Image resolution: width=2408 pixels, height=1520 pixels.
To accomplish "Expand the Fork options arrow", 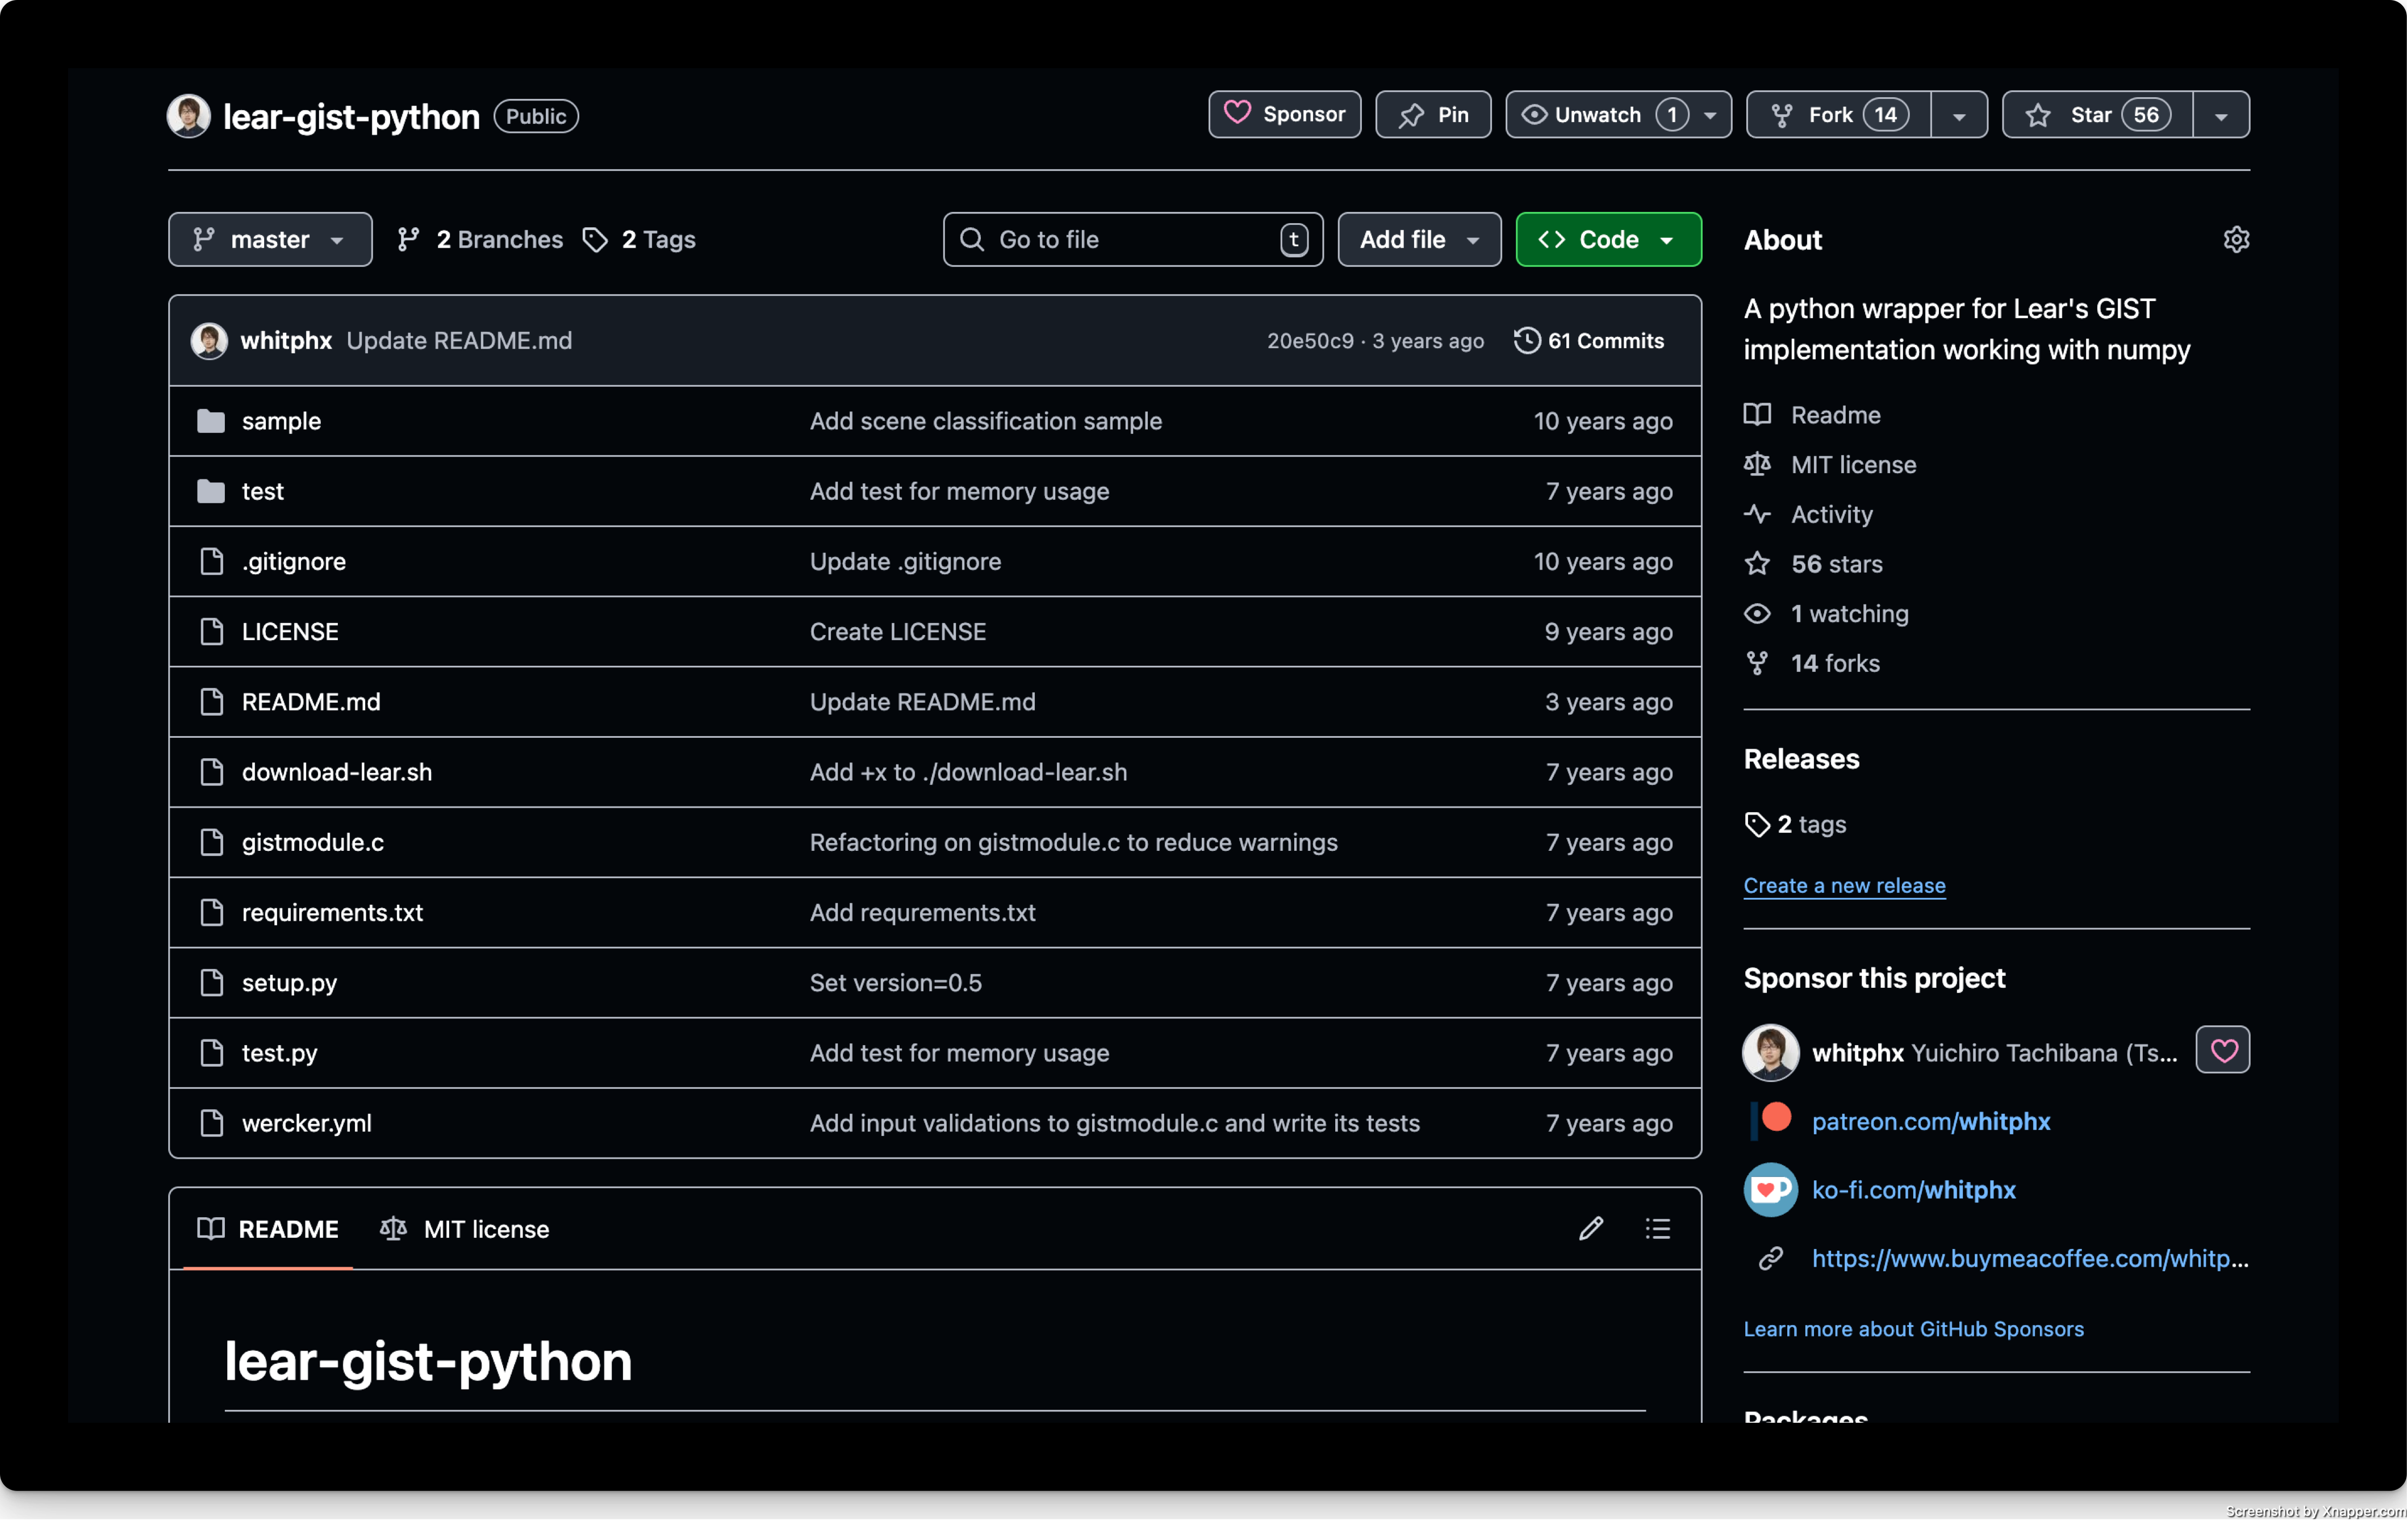I will [1959, 116].
